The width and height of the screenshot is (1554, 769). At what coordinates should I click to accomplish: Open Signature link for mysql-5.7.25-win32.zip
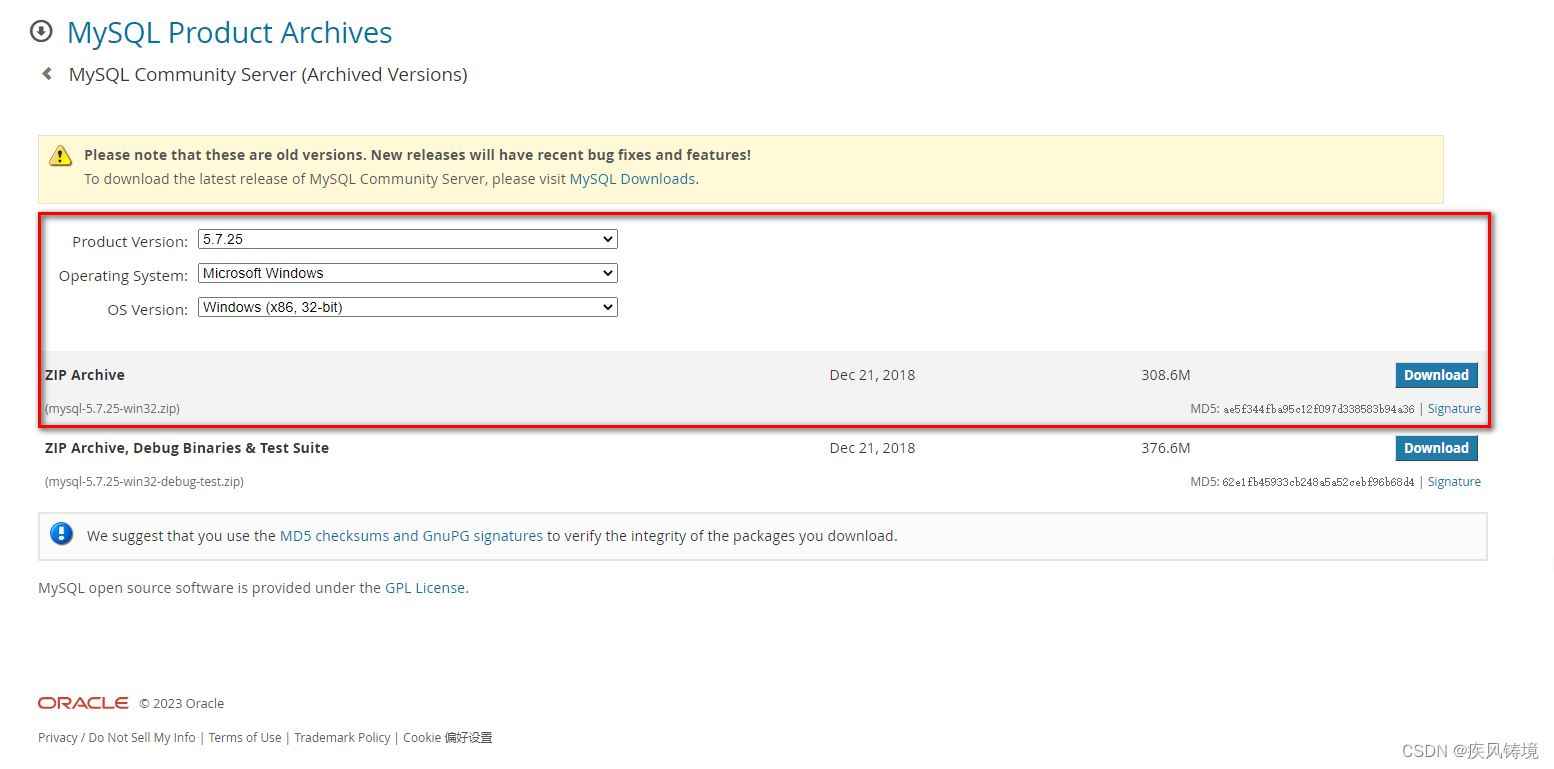point(1454,409)
